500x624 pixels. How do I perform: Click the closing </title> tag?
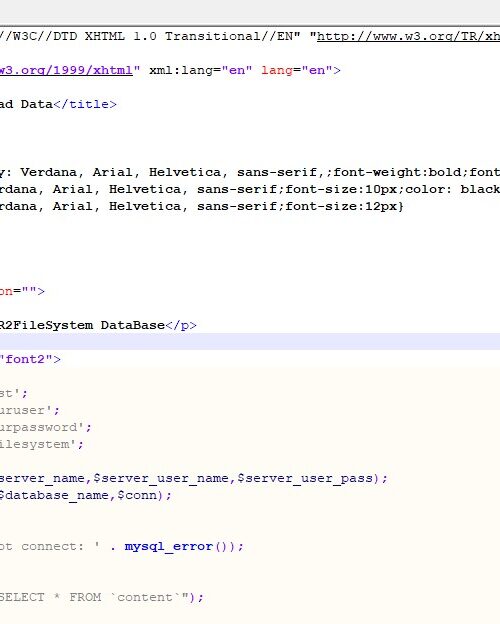[85, 104]
